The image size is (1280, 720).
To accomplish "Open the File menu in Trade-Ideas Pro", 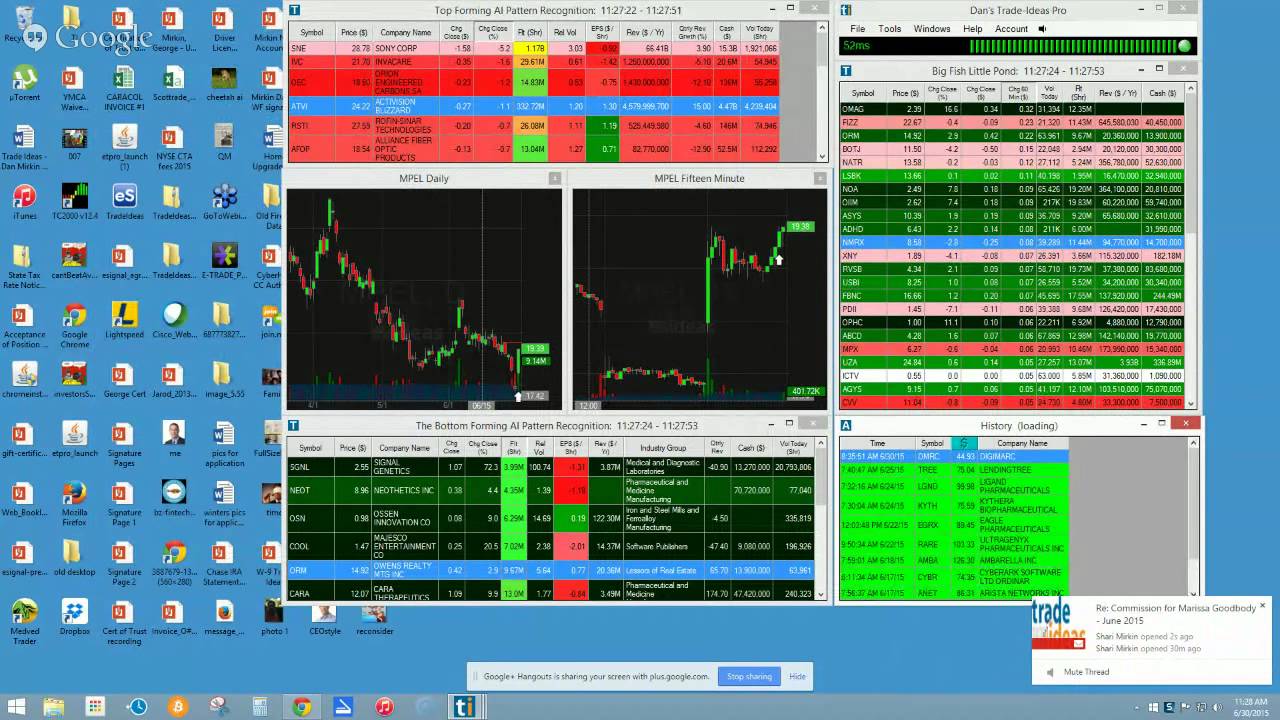I will click(x=858, y=29).
